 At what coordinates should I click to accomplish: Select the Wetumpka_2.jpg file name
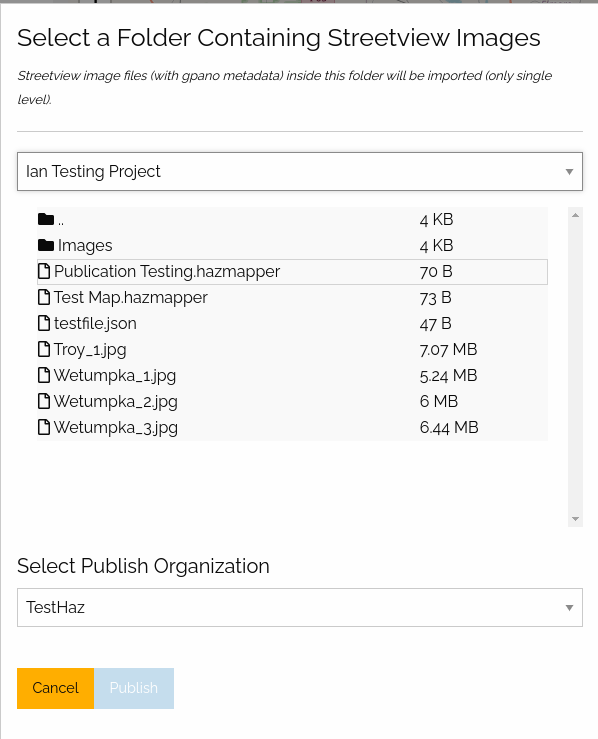[115, 402]
